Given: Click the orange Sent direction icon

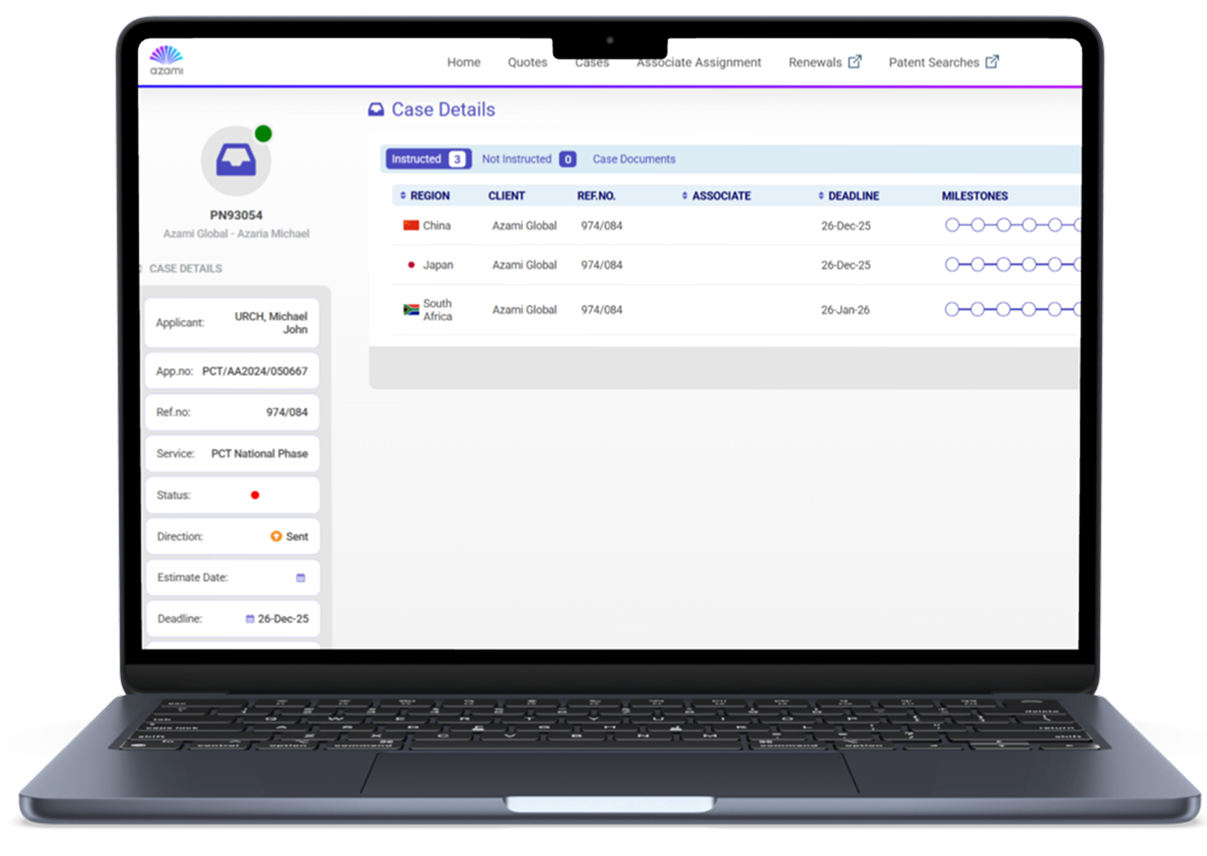Looking at the screenshot, I should pyautogui.click(x=276, y=537).
